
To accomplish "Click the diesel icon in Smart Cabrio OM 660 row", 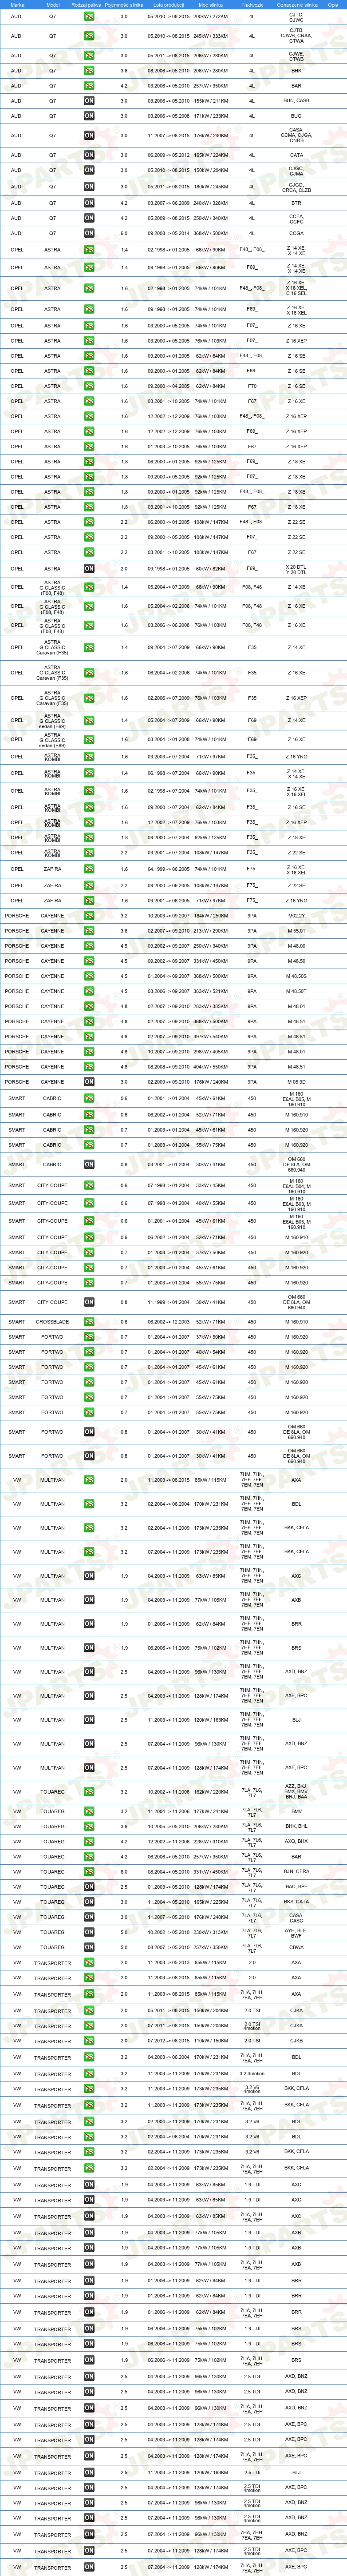I will click(x=89, y=1164).
